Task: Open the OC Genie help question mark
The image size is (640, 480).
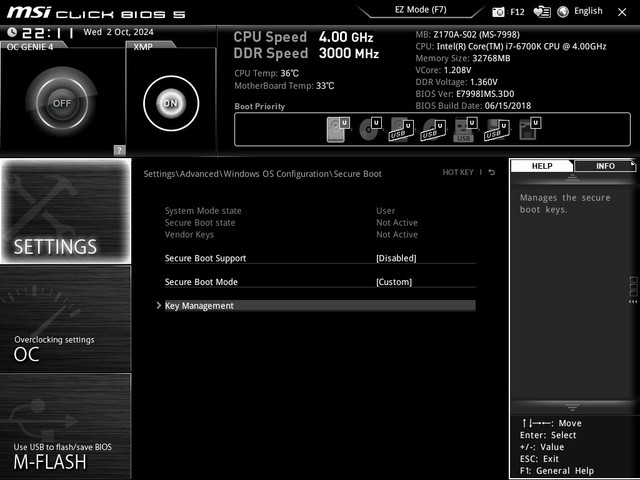Action: coord(119,150)
